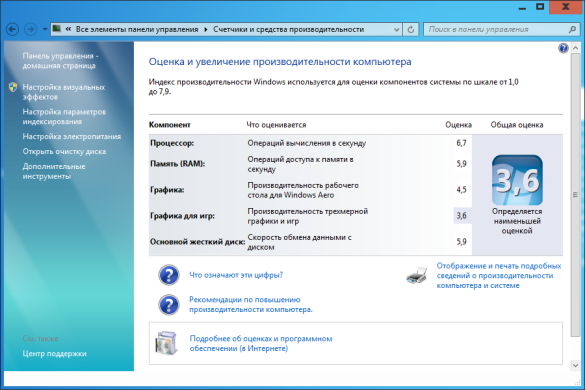Click the processor score 6,7
Viewport: 585px width, 390px height.
pyautogui.click(x=462, y=143)
